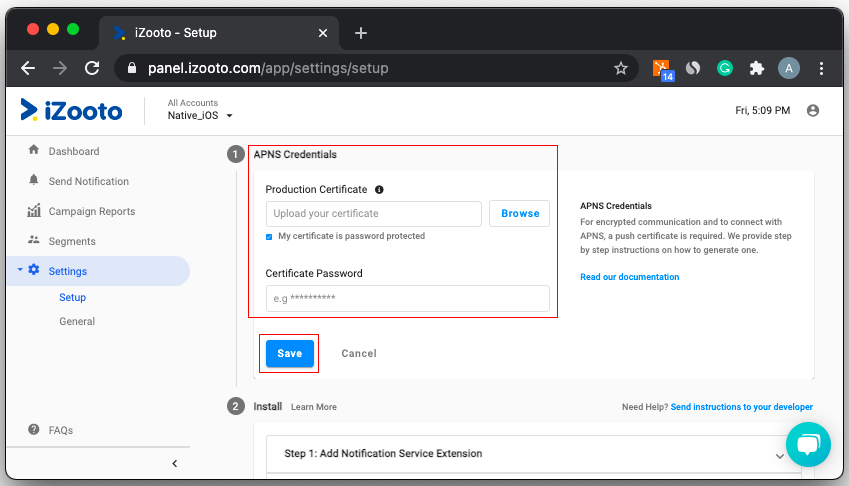
Task: Click Learn More beside Install
Action: tap(314, 406)
